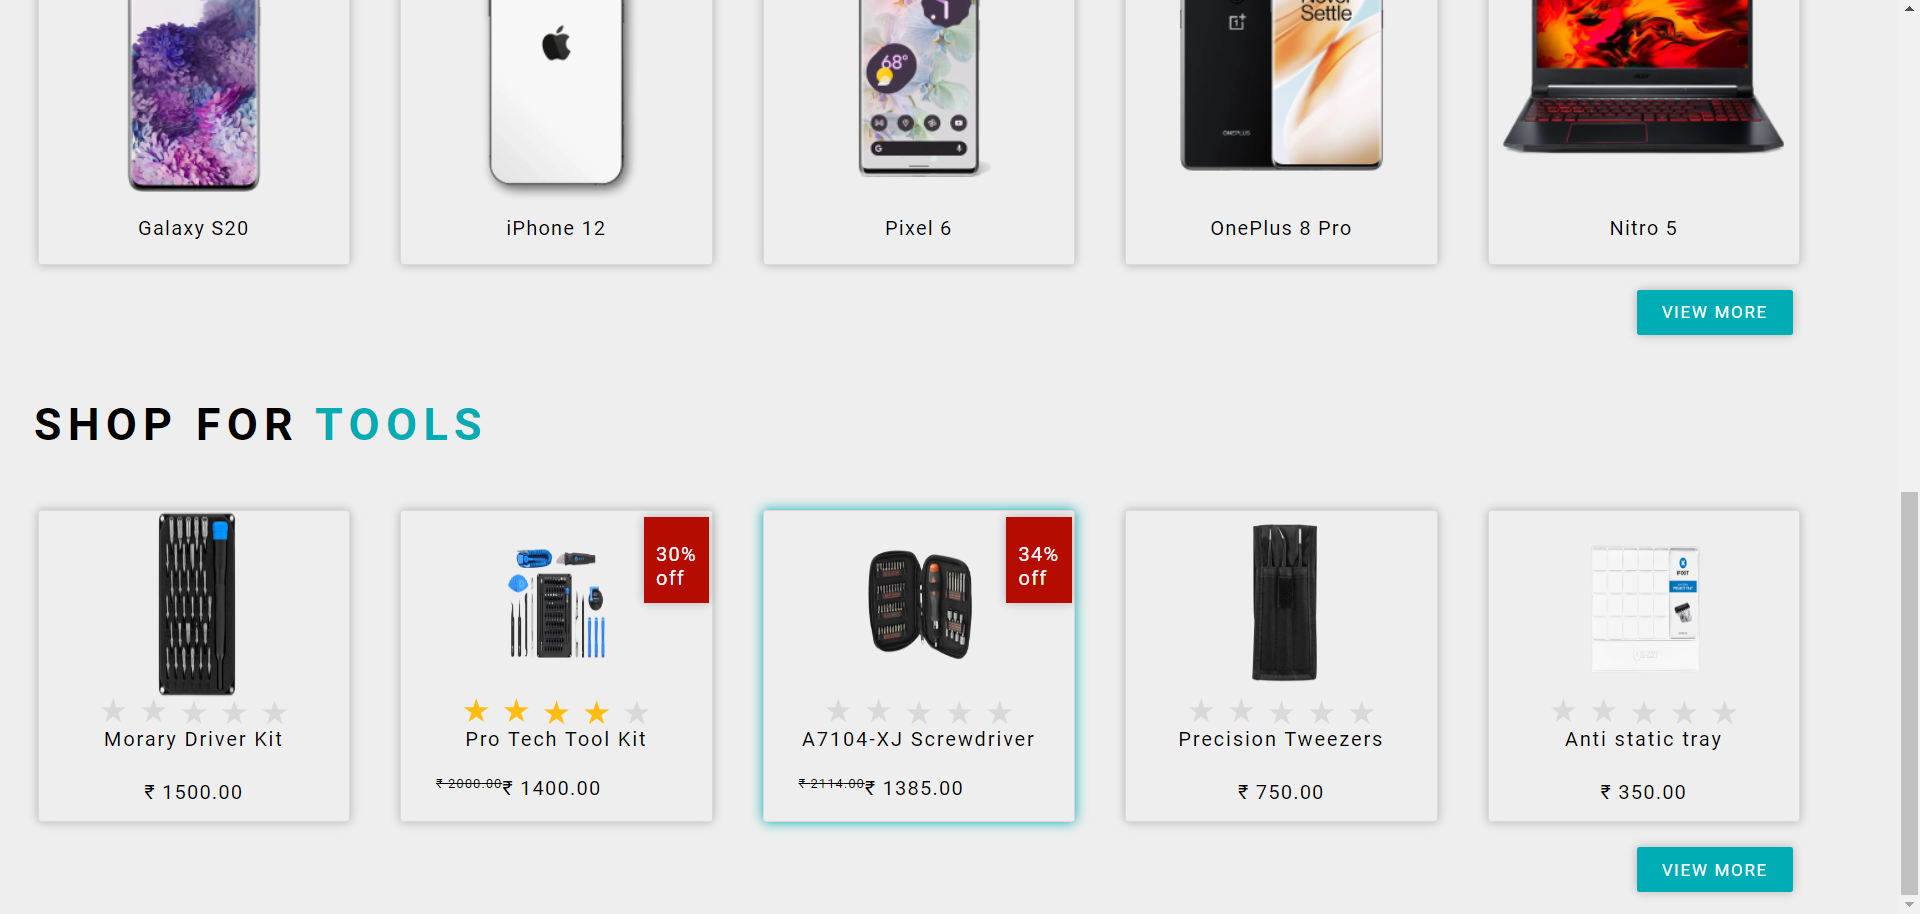Viewport: 1920px width, 914px height.
Task: Click the 30% off badge on Pro Tech Tool Kit
Action: 676,559
